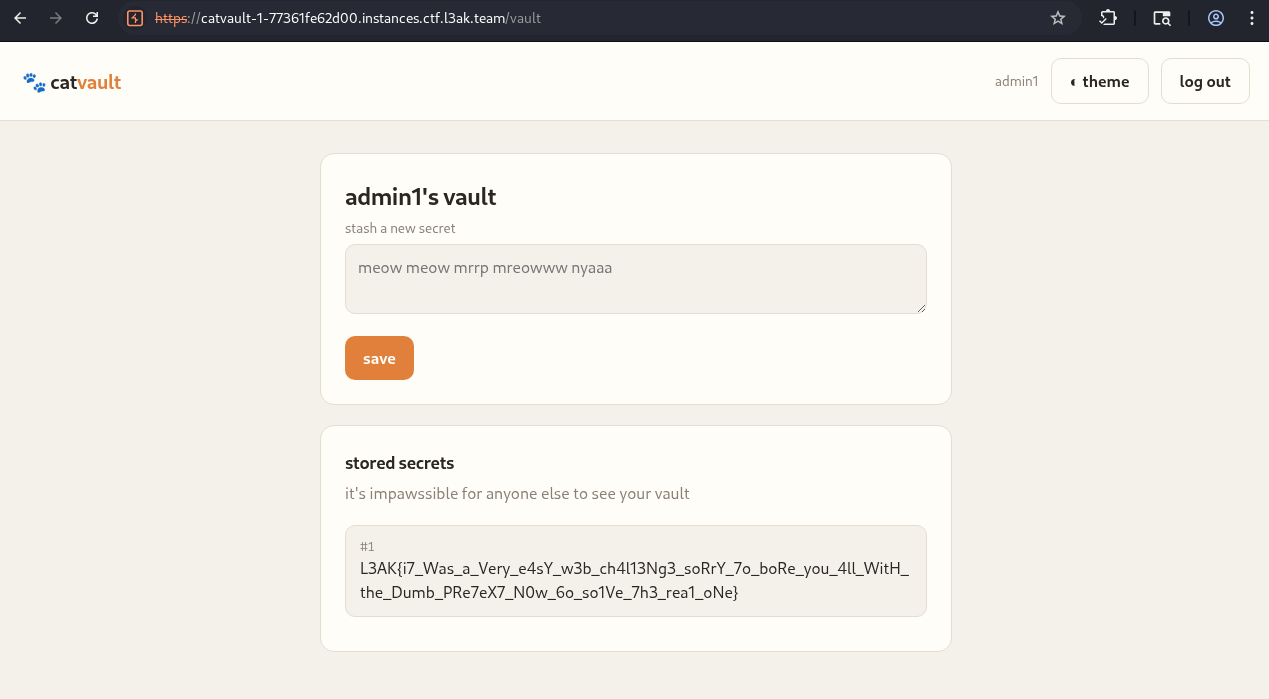Click the textarea resize handle corner
Screen dimensions: 1269x699
click(920, 307)
